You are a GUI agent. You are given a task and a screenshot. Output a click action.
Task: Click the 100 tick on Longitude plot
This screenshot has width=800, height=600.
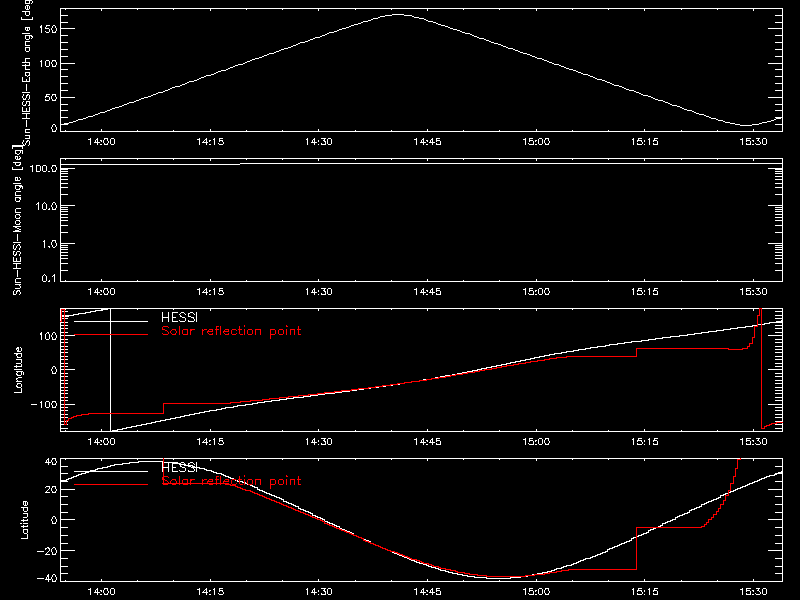(x=48, y=336)
